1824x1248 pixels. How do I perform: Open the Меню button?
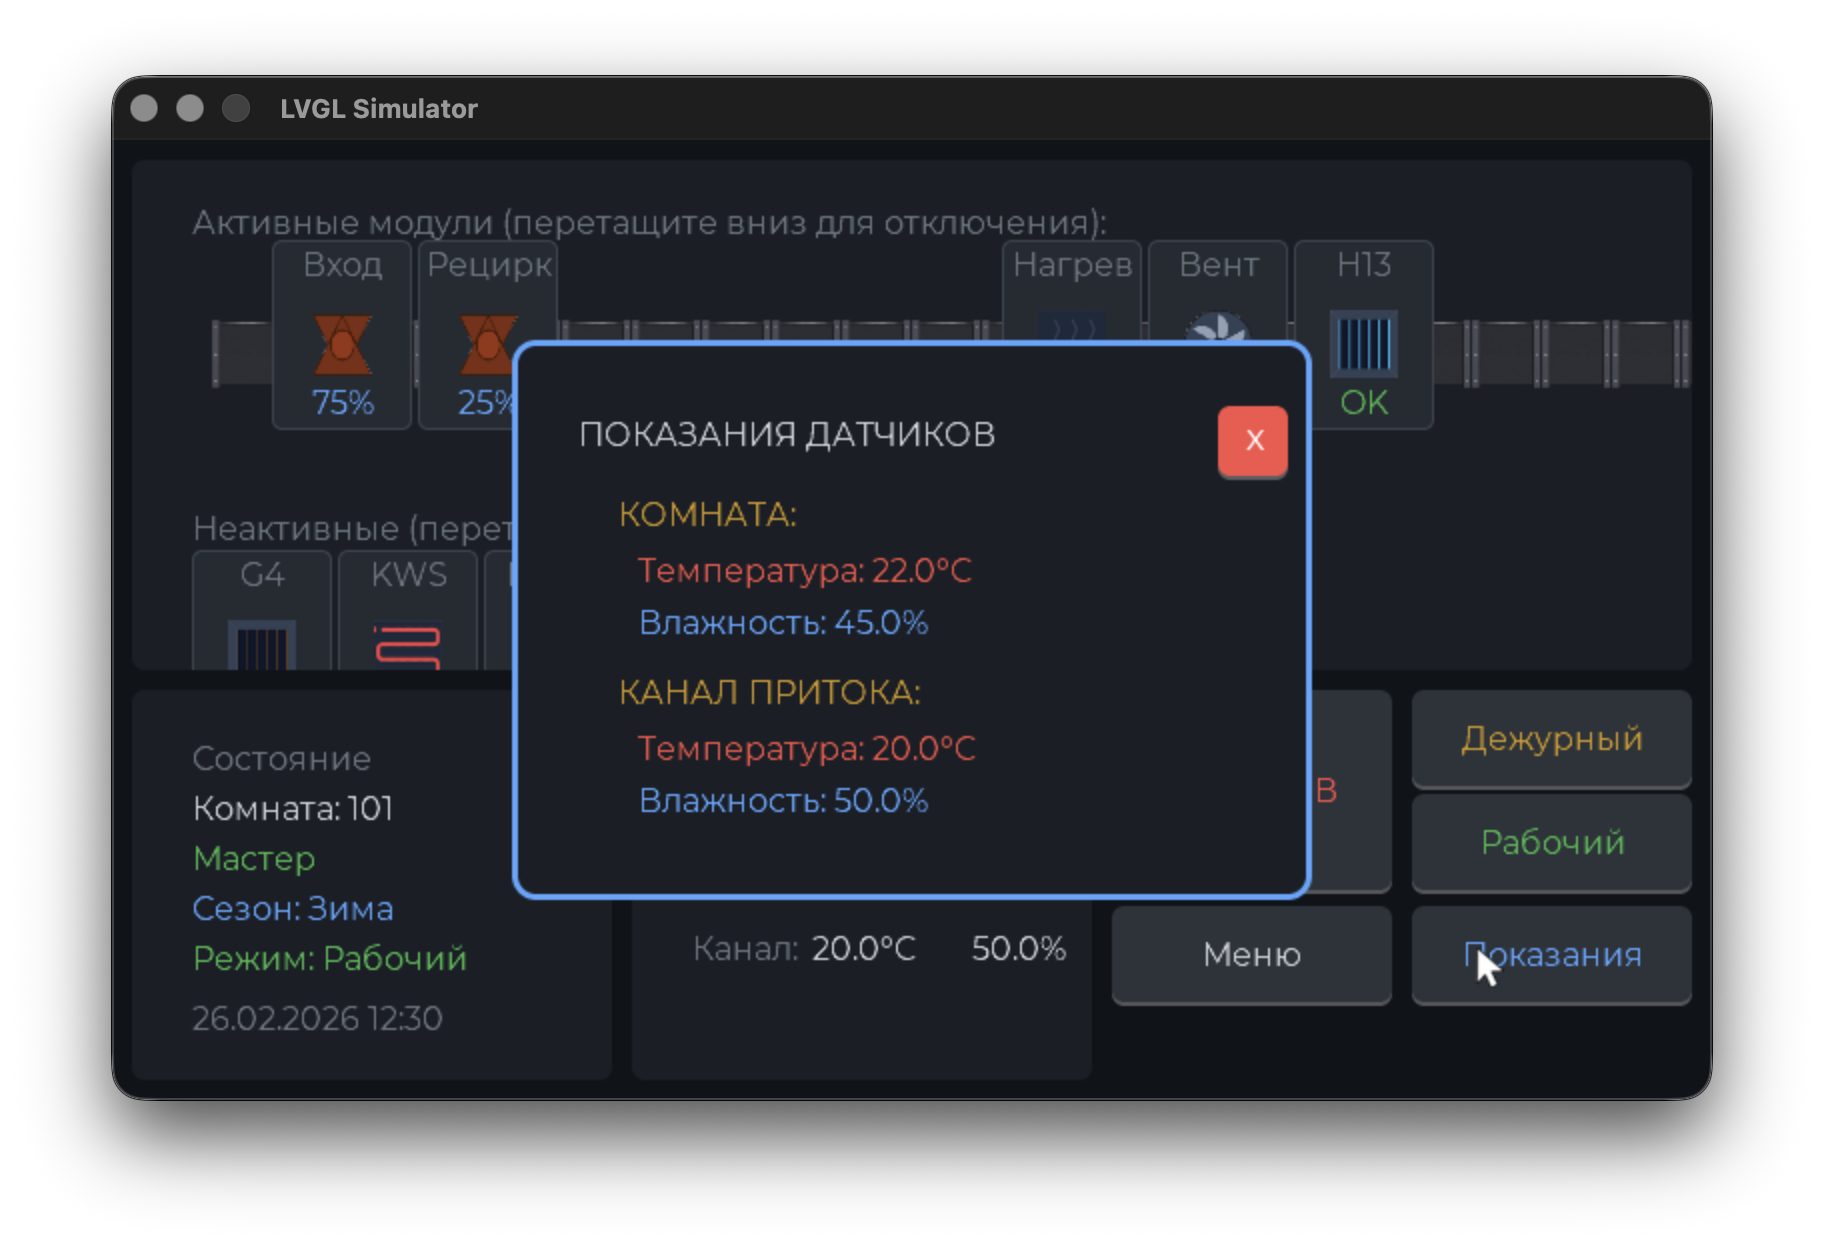pyautogui.click(x=1251, y=955)
